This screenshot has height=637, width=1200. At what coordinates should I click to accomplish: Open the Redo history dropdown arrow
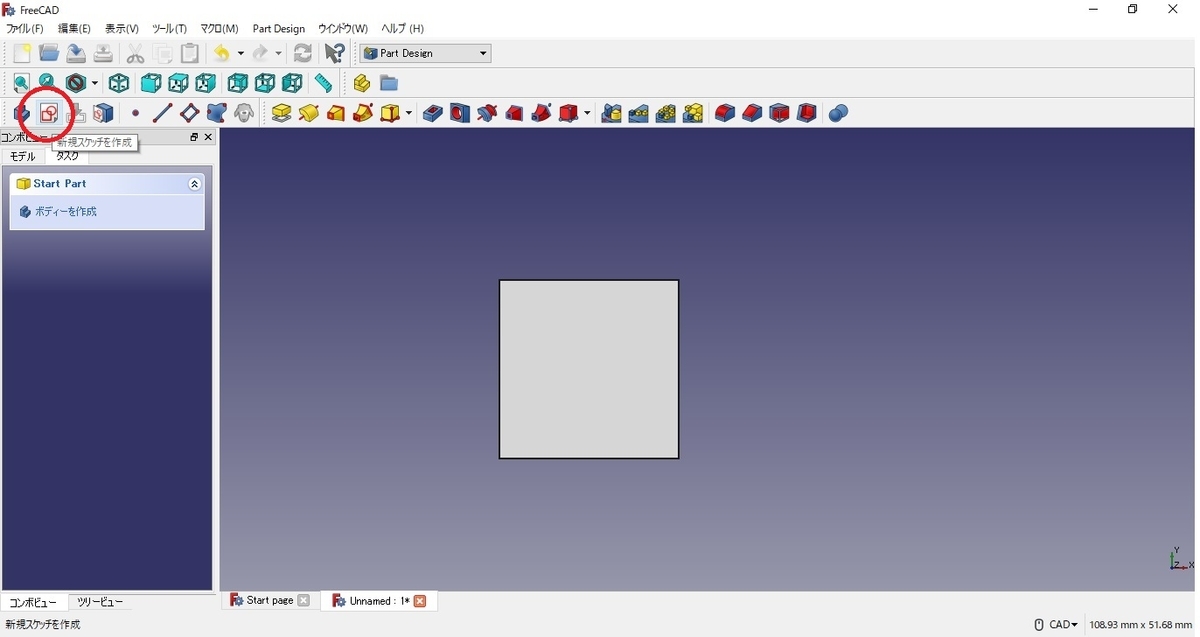click(x=279, y=53)
